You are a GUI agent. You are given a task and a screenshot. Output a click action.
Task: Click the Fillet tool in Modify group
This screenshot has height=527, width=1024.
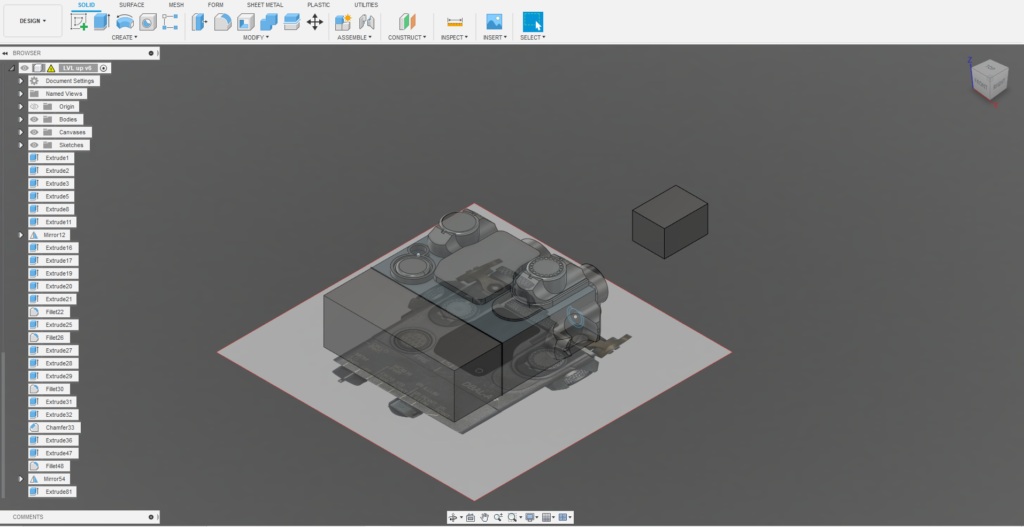tap(223, 22)
